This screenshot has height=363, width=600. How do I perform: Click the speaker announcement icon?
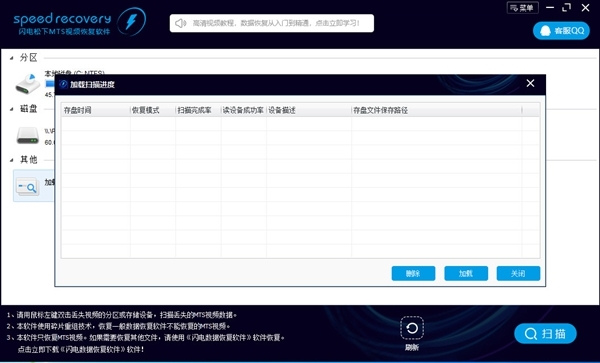click(x=180, y=23)
